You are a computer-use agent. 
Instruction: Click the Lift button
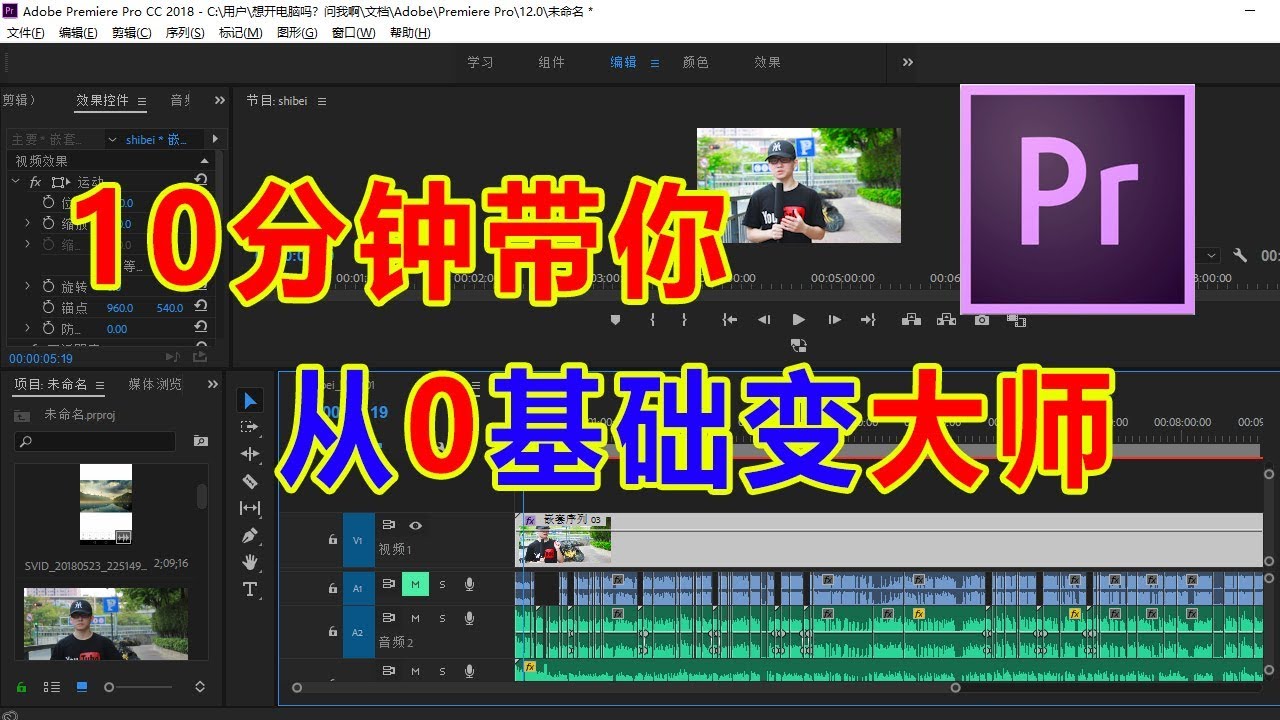911,320
